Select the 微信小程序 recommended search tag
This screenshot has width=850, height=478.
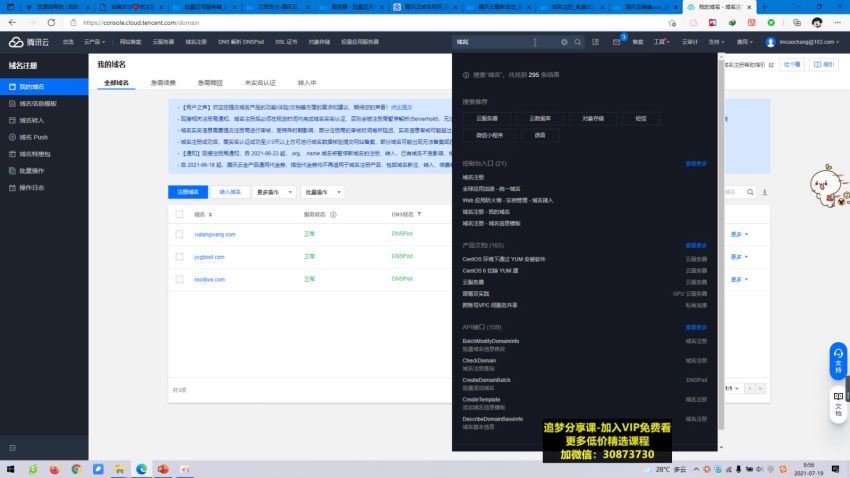pyautogui.click(x=490, y=135)
